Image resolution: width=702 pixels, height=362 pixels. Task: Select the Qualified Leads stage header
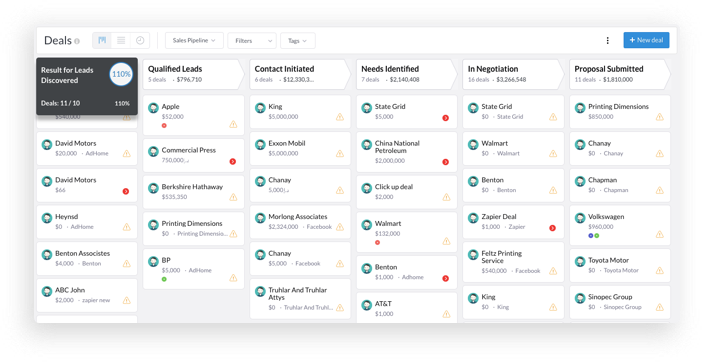pos(193,74)
